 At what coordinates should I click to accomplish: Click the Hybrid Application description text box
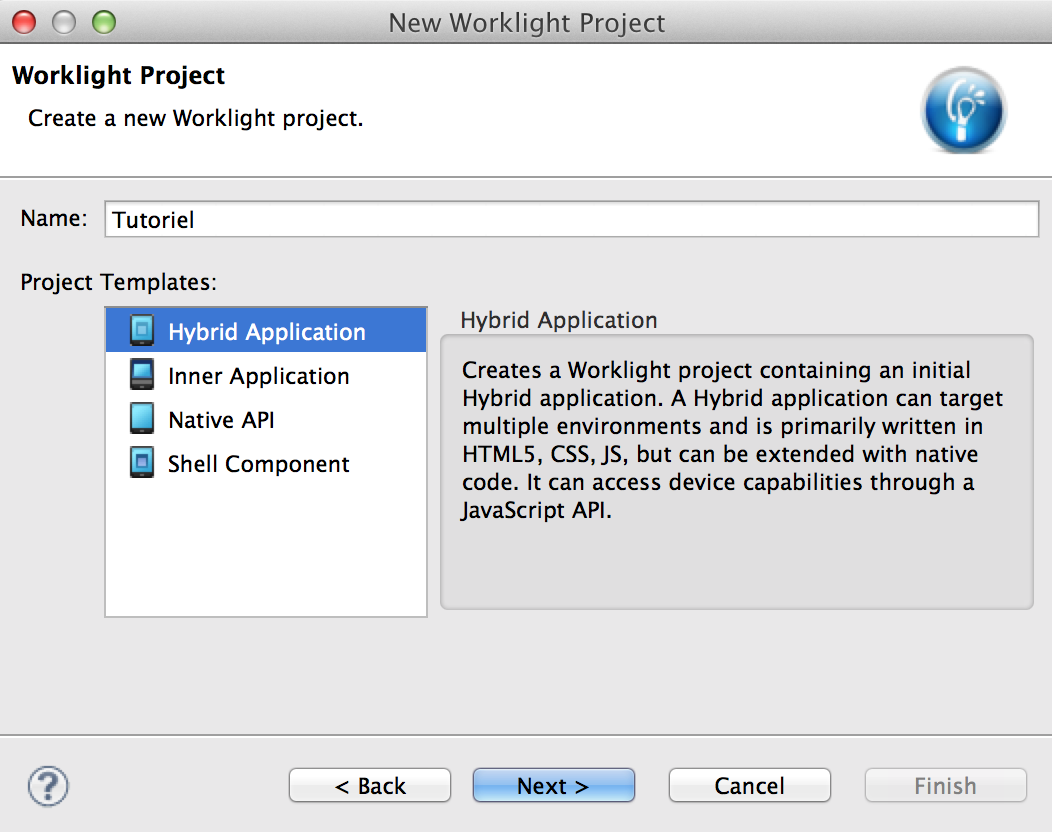pyautogui.click(x=736, y=472)
